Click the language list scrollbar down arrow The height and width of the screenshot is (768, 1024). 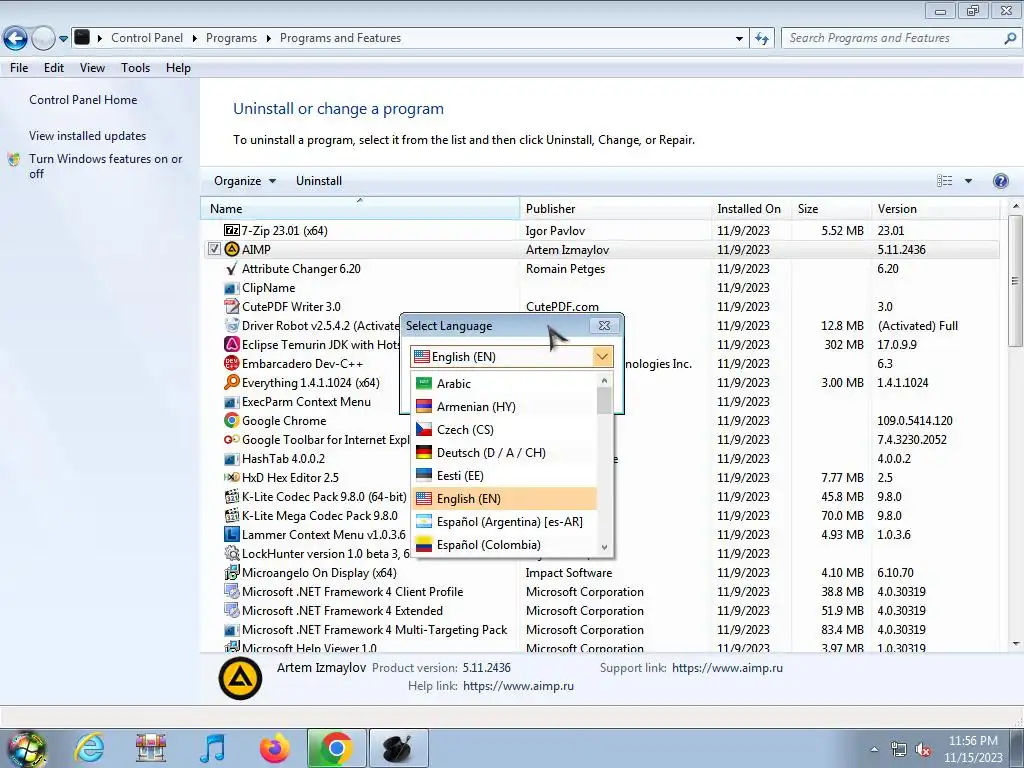(x=605, y=548)
